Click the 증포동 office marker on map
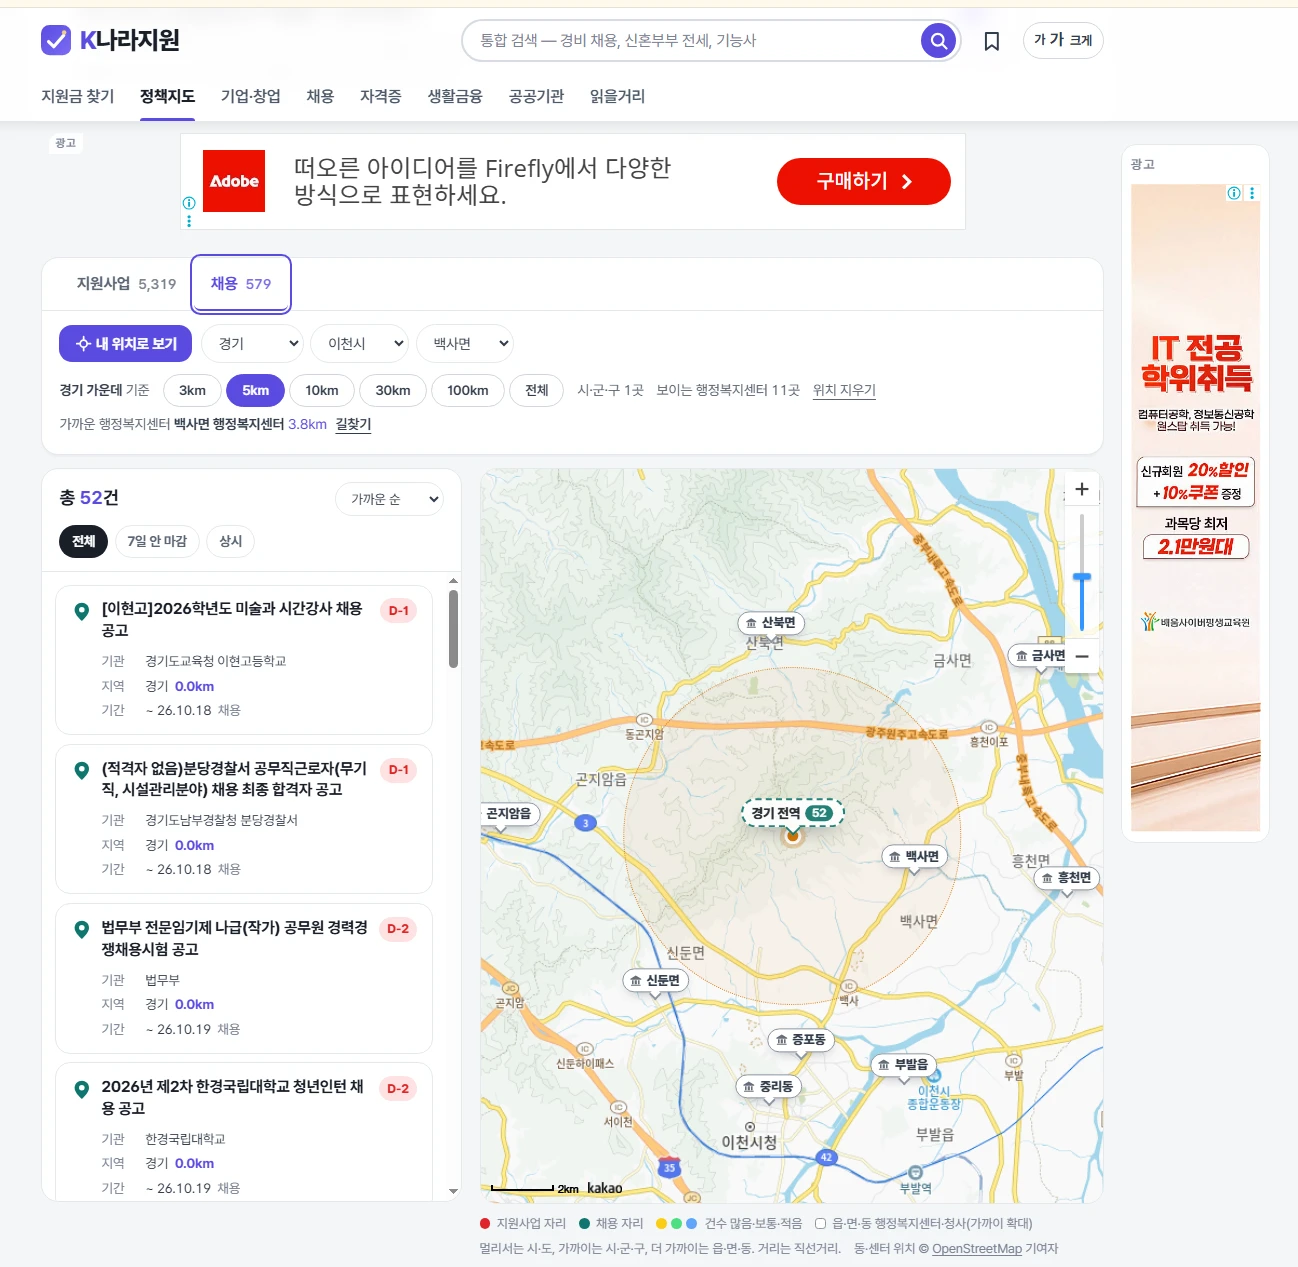 801,1040
